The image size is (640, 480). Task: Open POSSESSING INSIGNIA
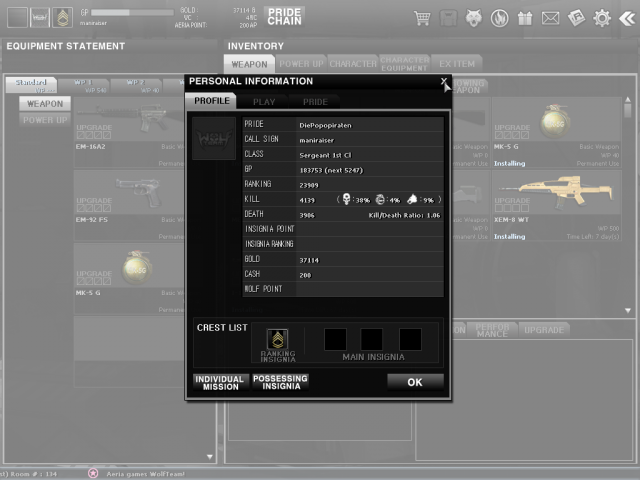[280, 382]
